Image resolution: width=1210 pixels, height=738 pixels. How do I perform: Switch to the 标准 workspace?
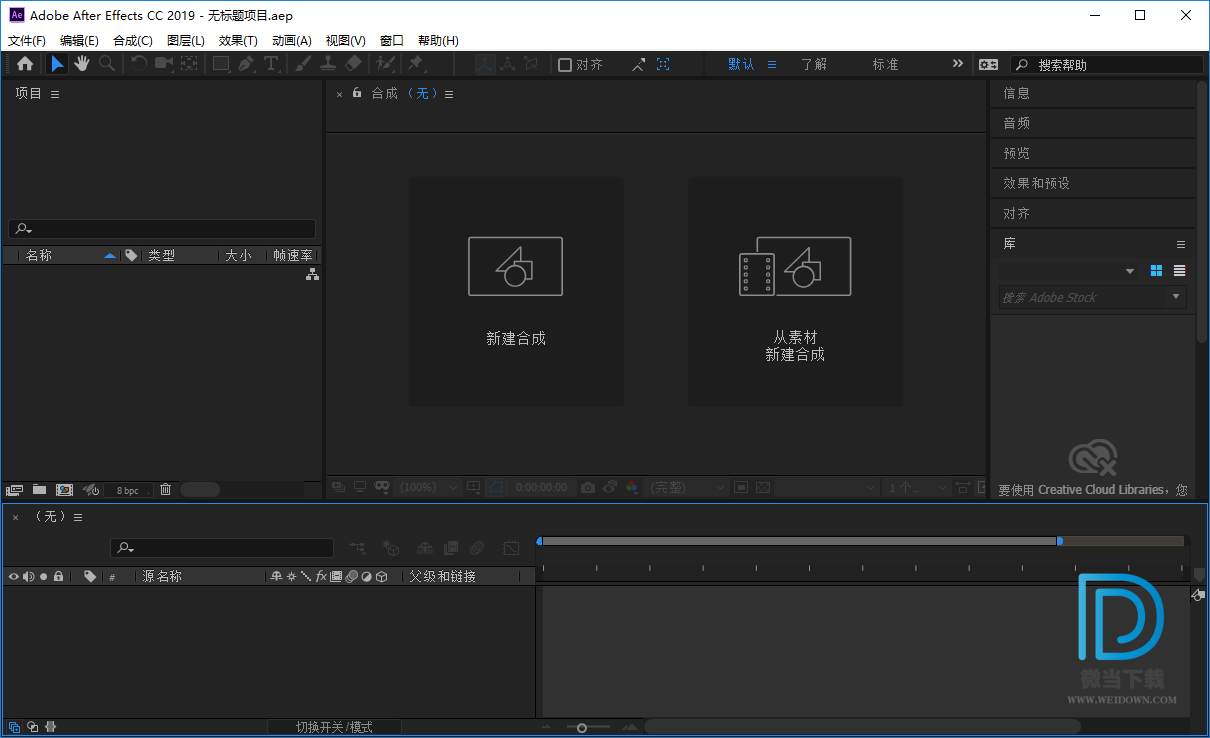886,64
